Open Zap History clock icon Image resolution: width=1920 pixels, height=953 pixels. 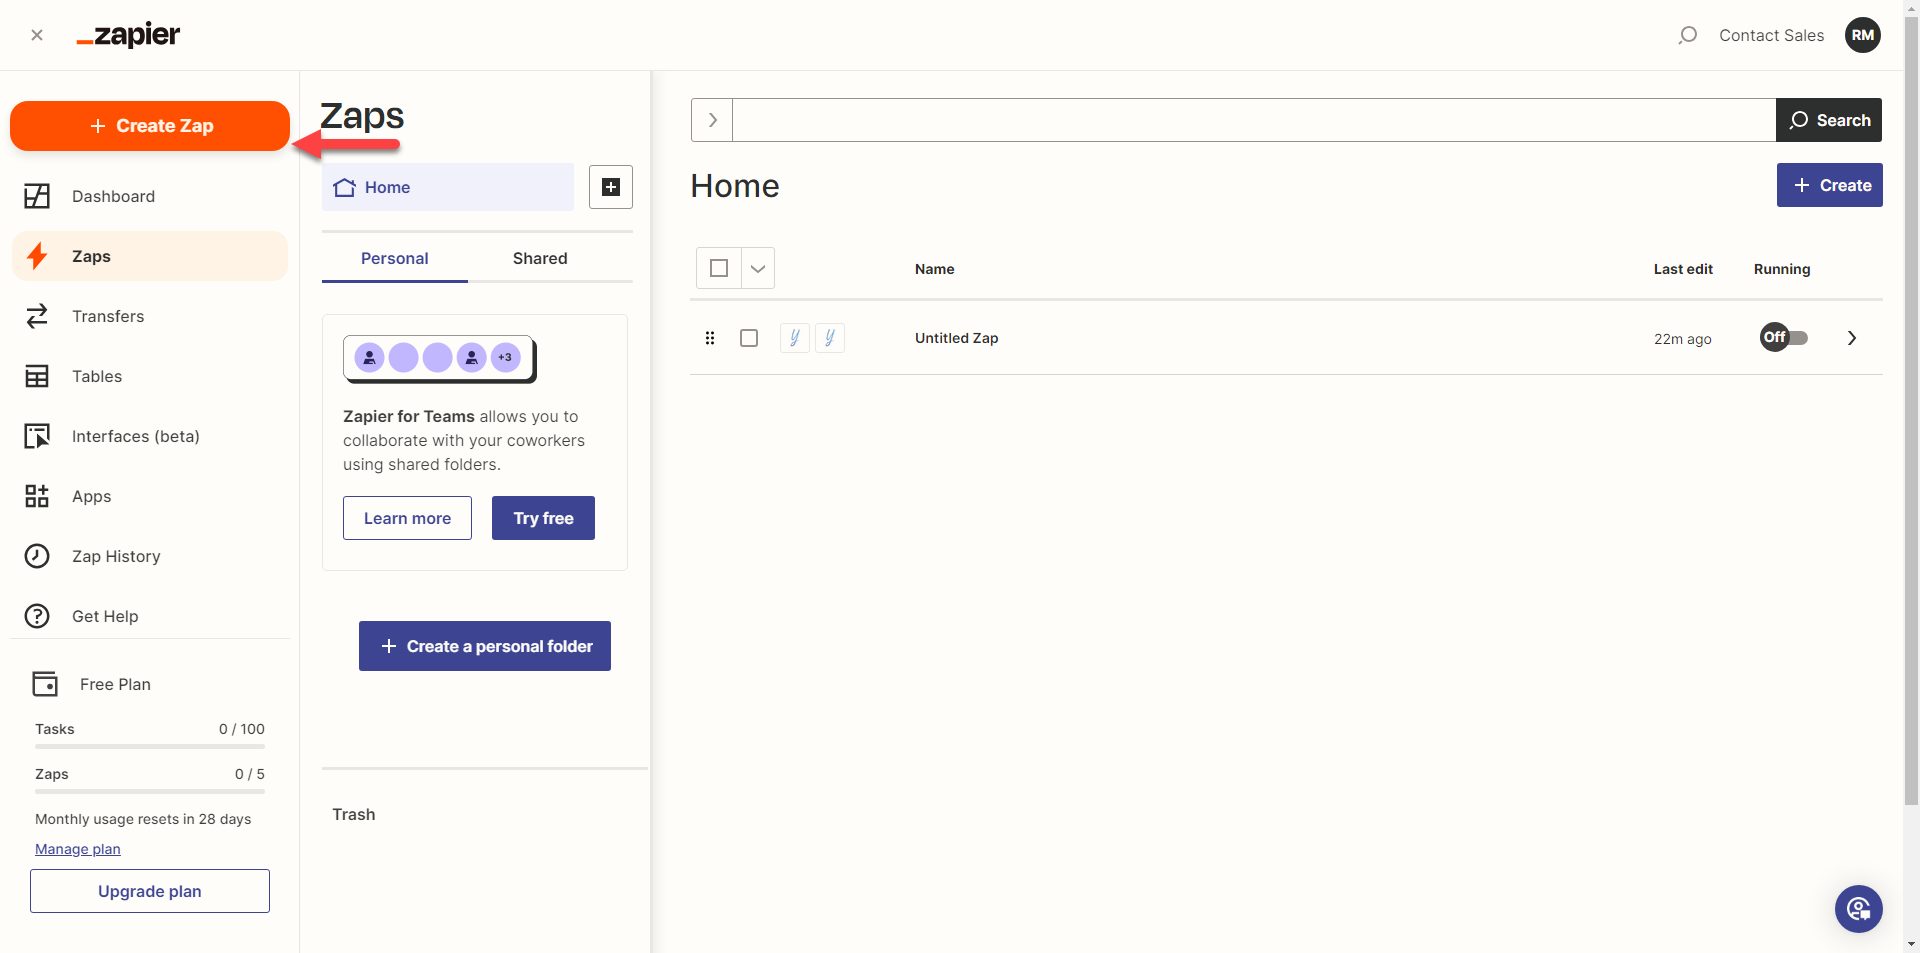(x=37, y=556)
